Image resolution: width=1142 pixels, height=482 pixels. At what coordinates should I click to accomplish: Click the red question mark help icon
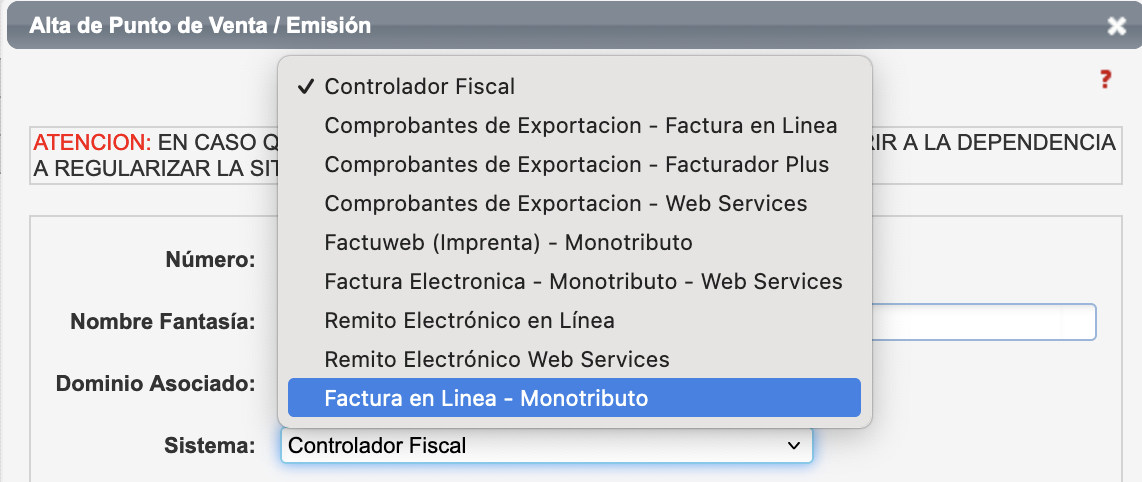click(1105, 80)
